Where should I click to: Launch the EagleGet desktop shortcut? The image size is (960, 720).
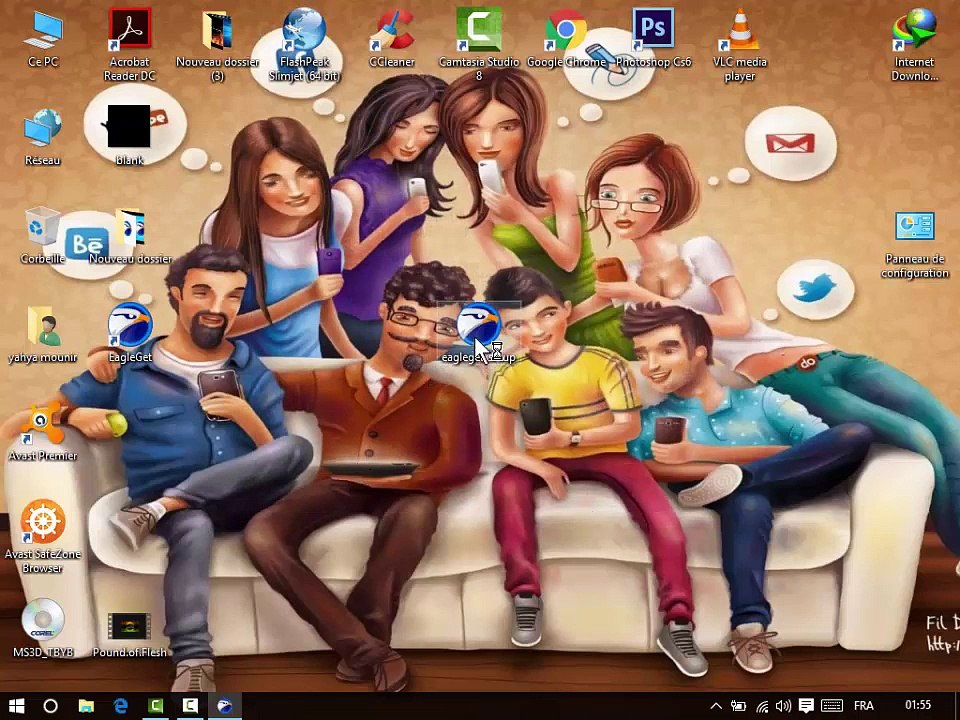point(130,333)
